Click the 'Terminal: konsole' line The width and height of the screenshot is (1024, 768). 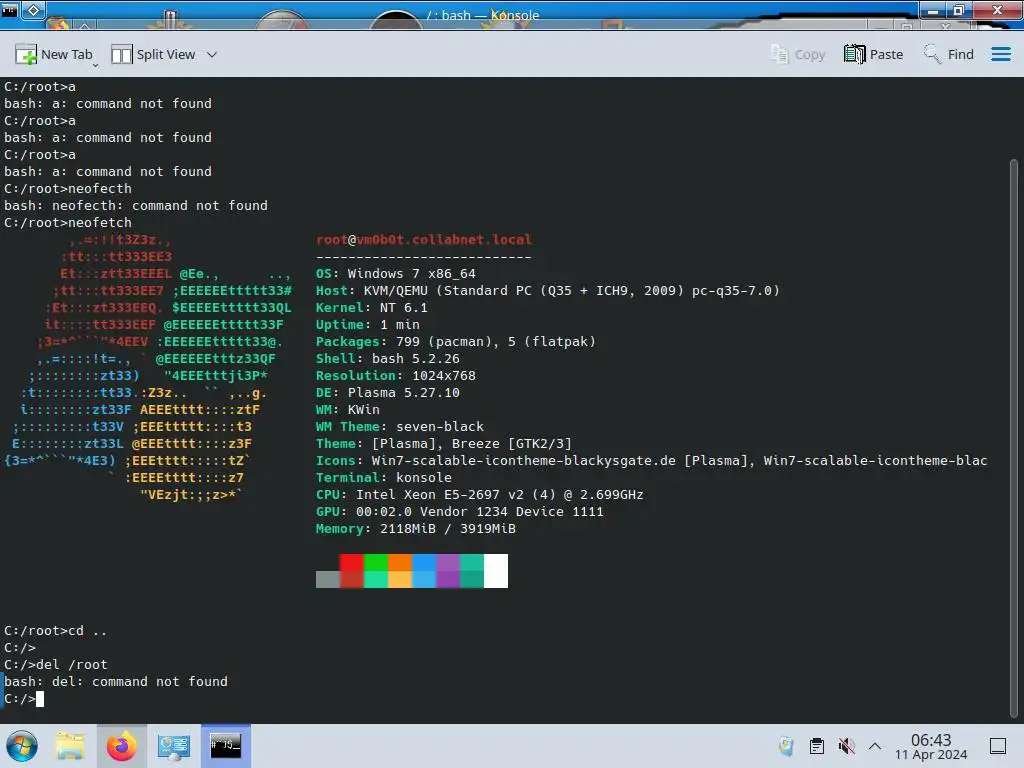coord(383,477)
